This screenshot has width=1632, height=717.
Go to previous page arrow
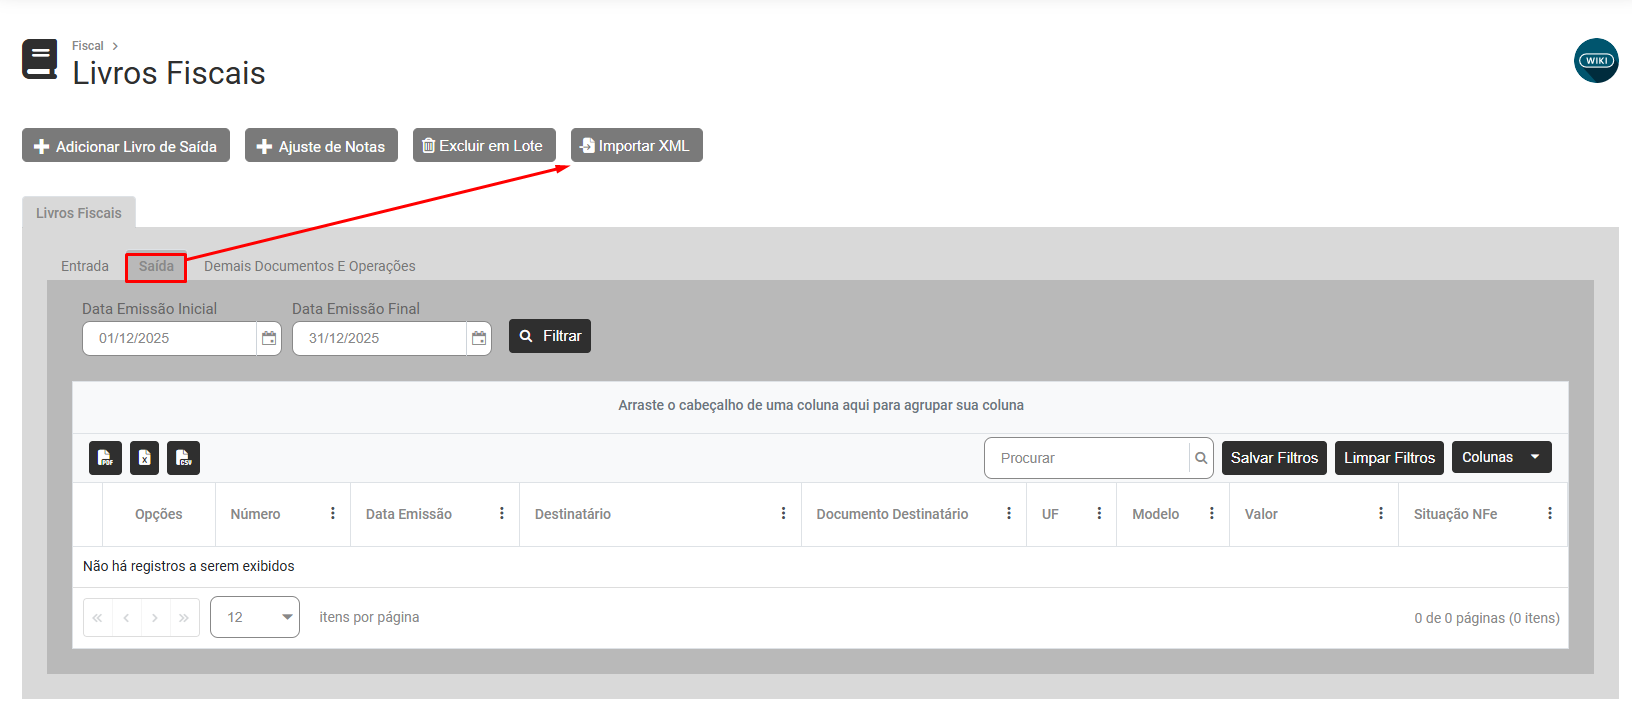[x=127, y=618]
